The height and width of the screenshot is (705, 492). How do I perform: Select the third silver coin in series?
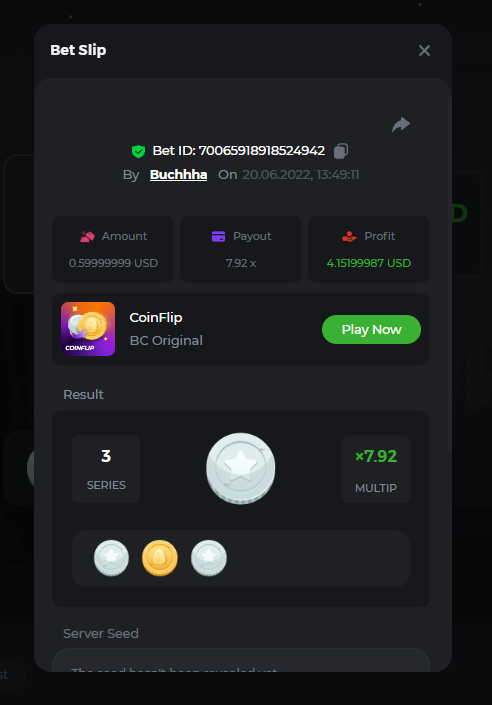pyautogui.click(x=209, y=558)
